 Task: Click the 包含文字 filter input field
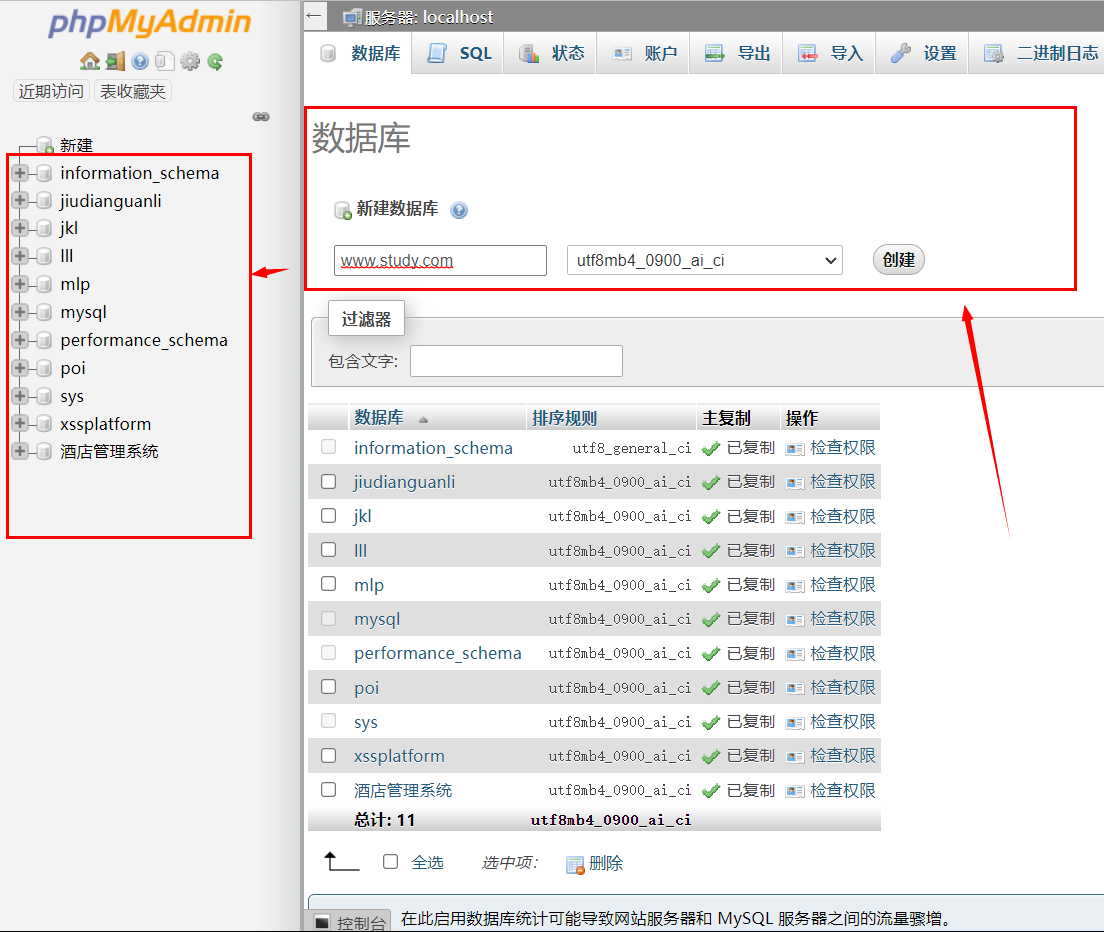(516, 361)
